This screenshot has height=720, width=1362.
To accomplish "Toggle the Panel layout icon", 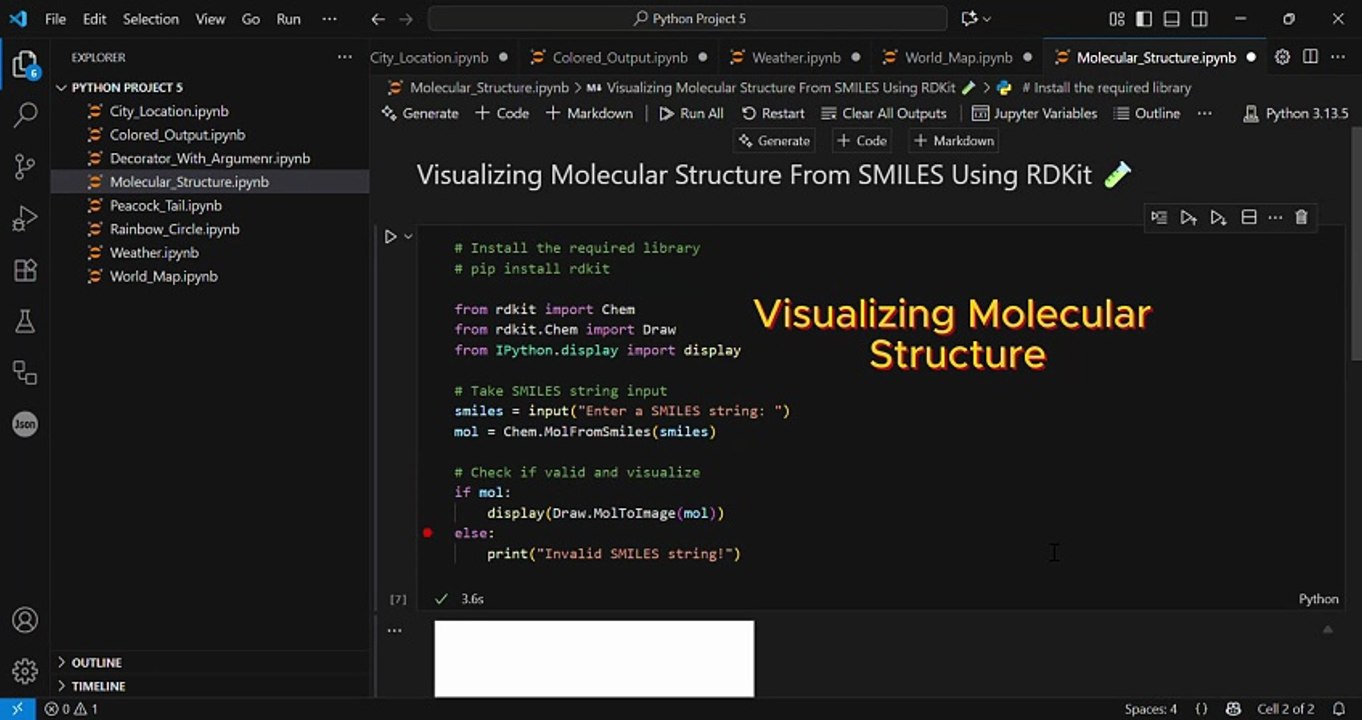I will click(1172, 19).
